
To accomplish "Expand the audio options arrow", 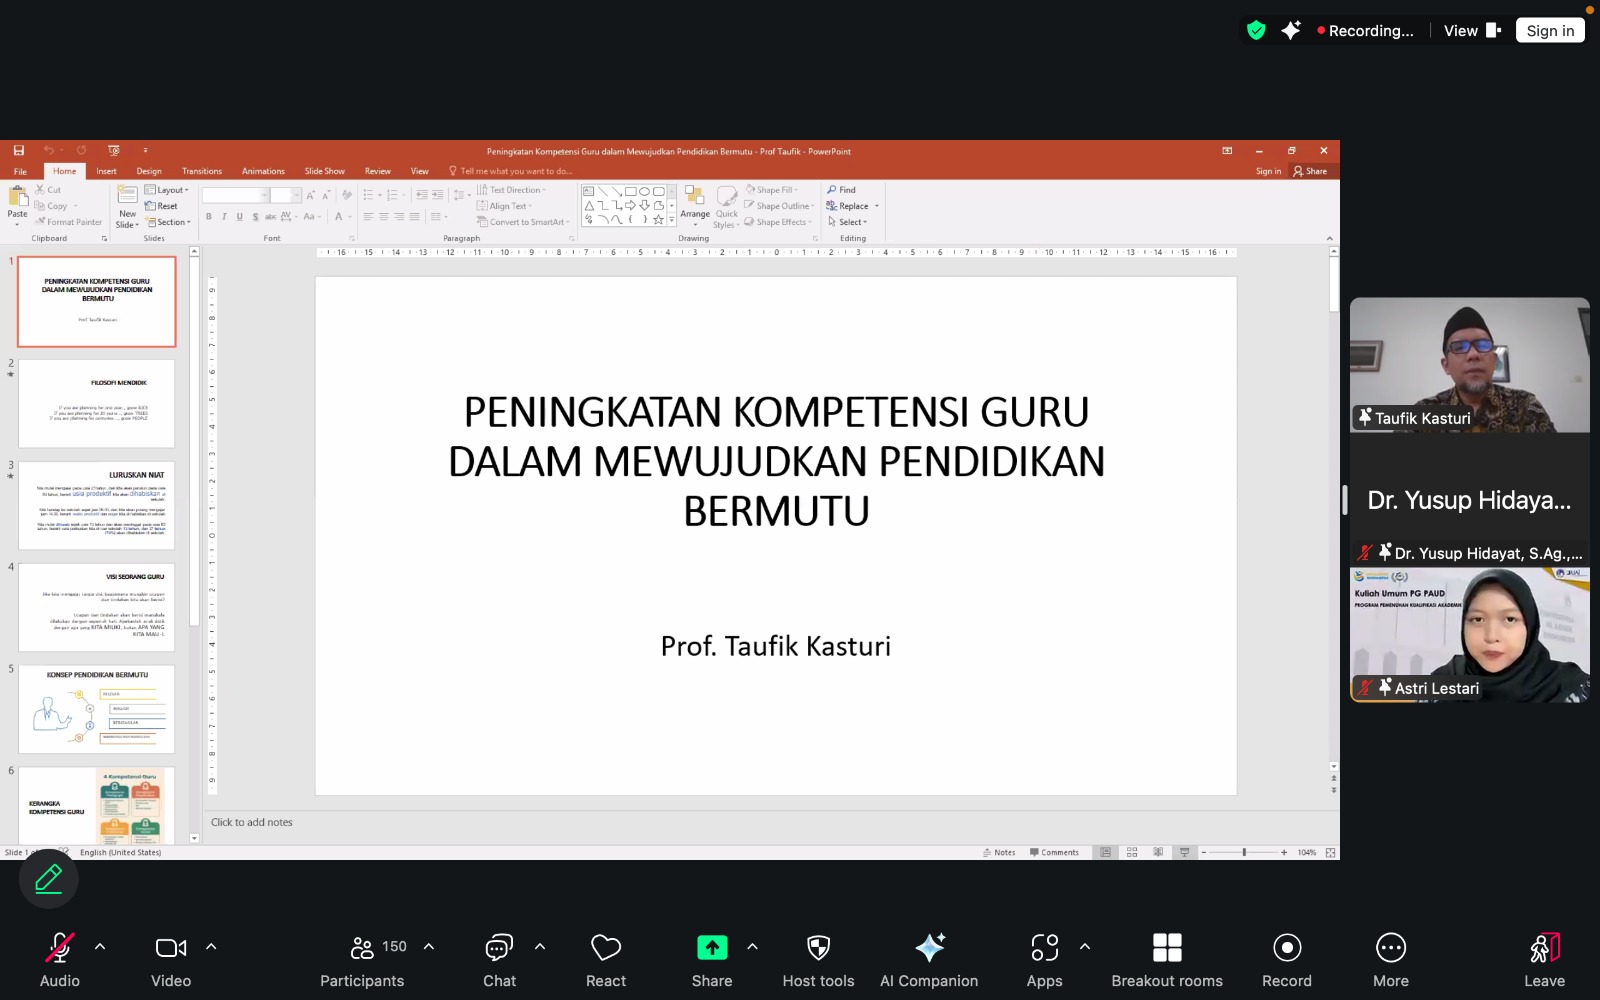I will pyautogui.click(x=100, y=946).
